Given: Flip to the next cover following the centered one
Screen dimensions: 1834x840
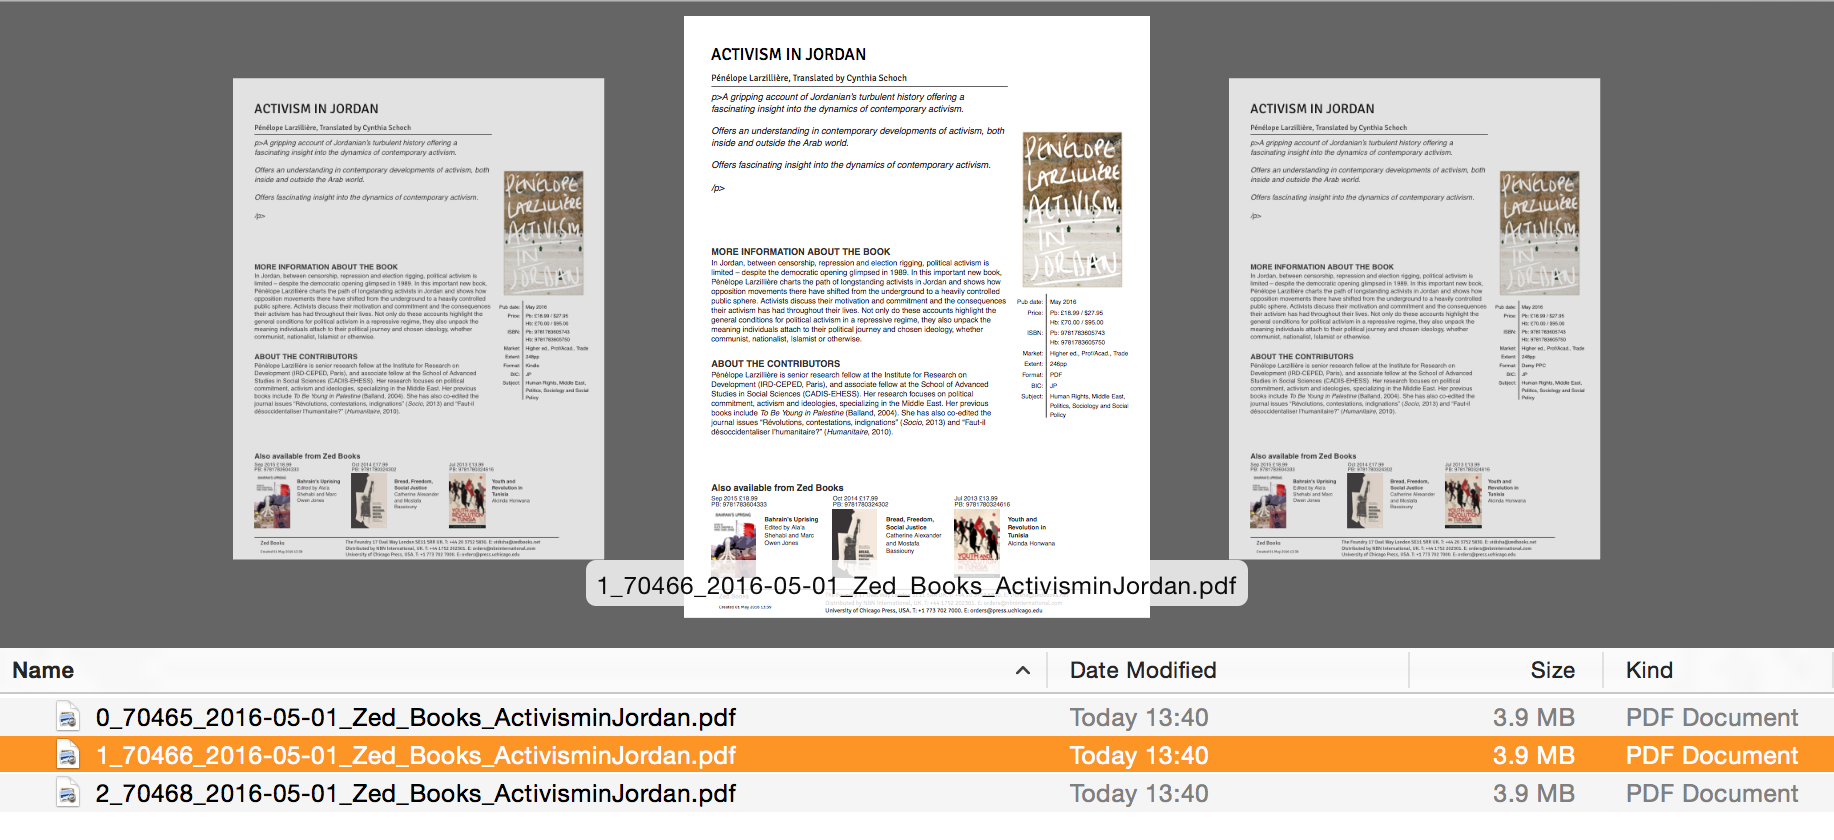Looking at the screenshot, I should [x=1414, y=319].
